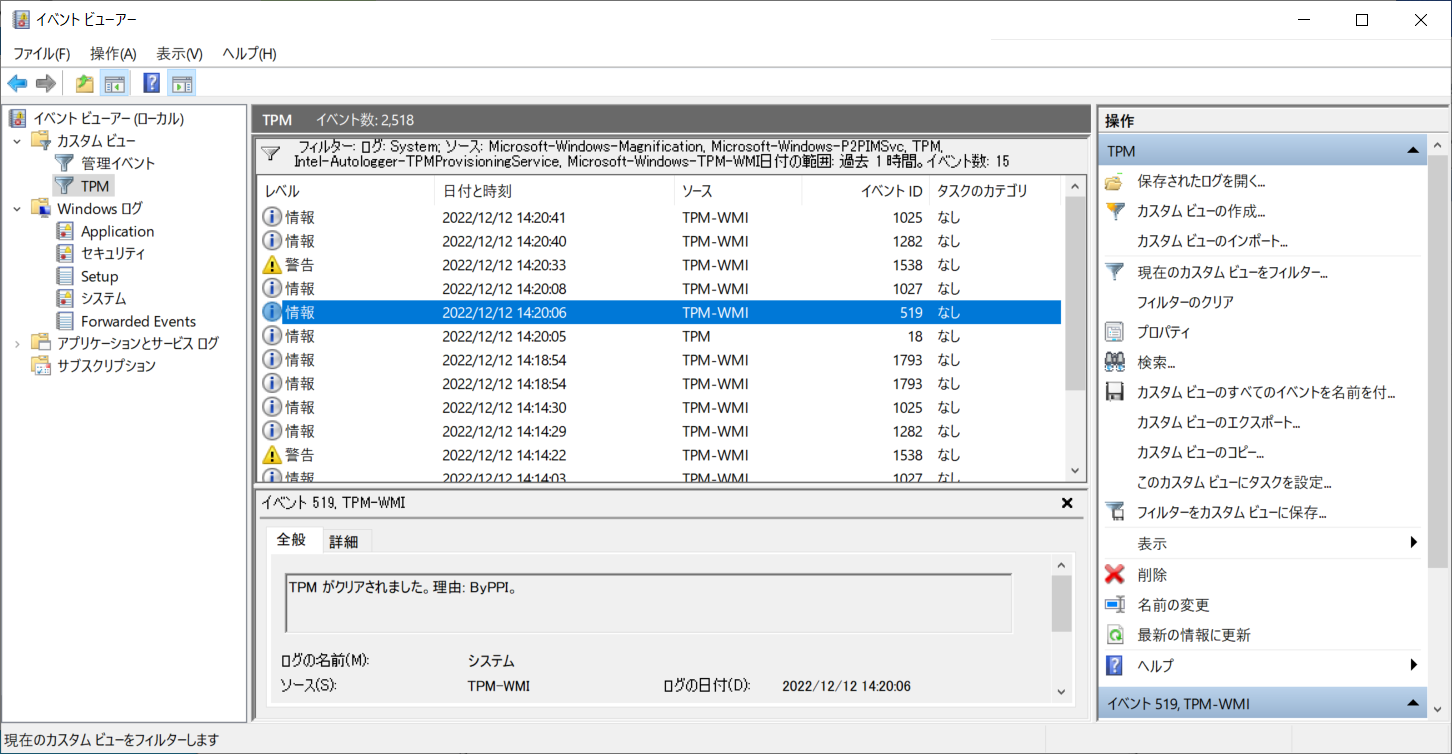The width and height of the screenshot is (1452, 754).
Task: Click the up-one-level folder toolbar icon
Action: [85, 83]
